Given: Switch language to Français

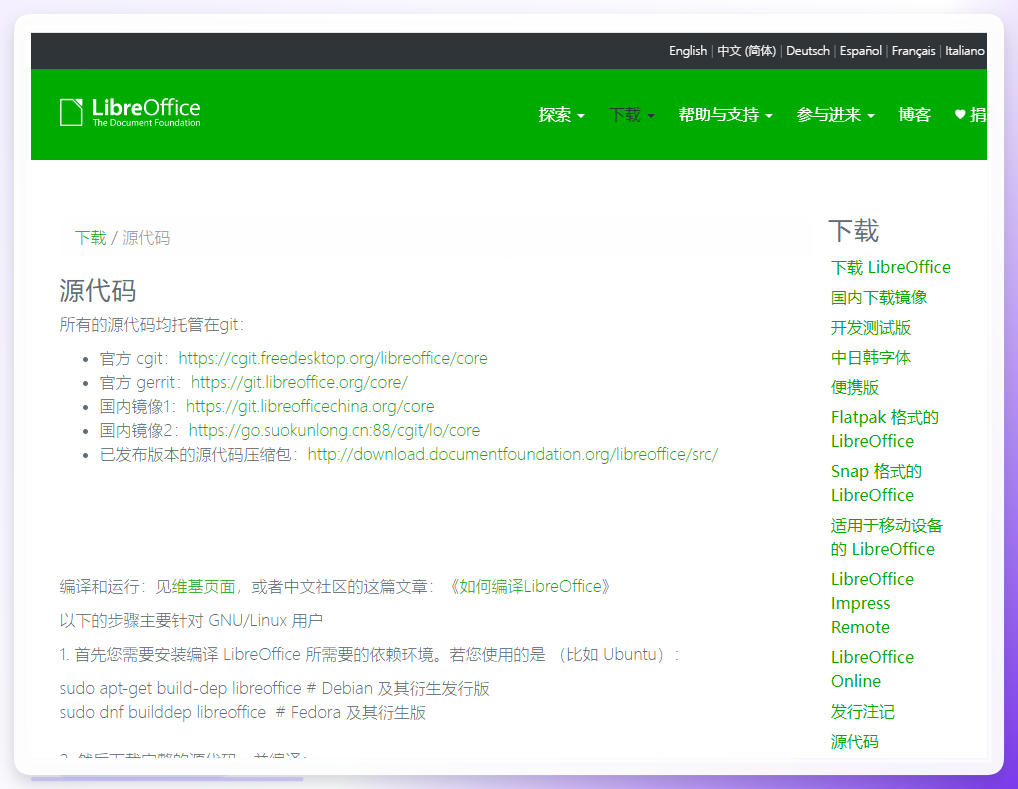Looking at the screenshot, I should pos(913,51).
